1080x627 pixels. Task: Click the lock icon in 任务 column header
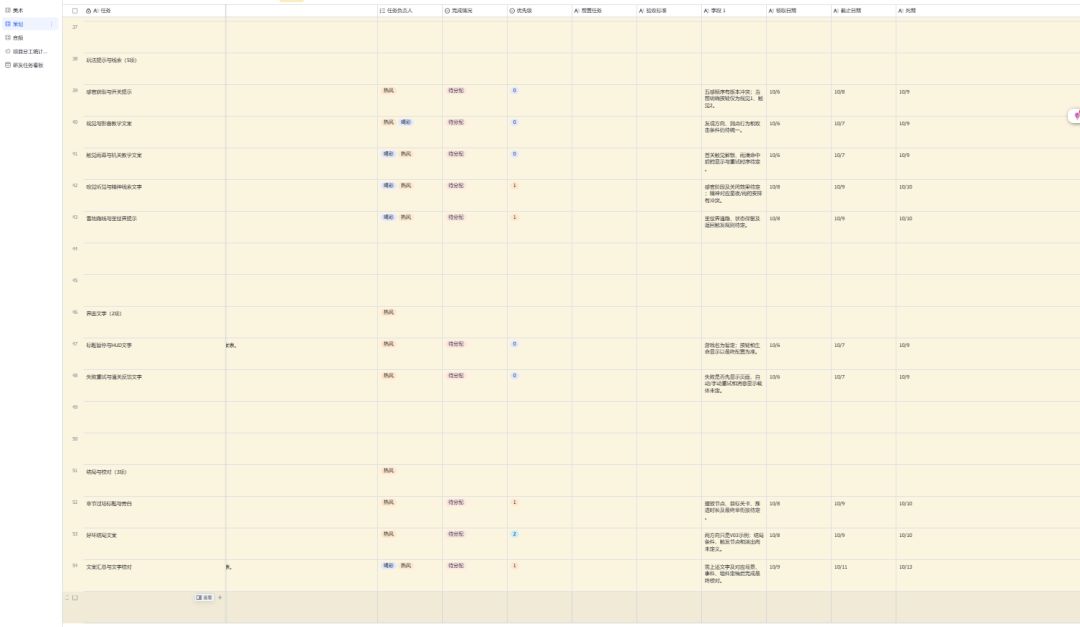(89, 11)
